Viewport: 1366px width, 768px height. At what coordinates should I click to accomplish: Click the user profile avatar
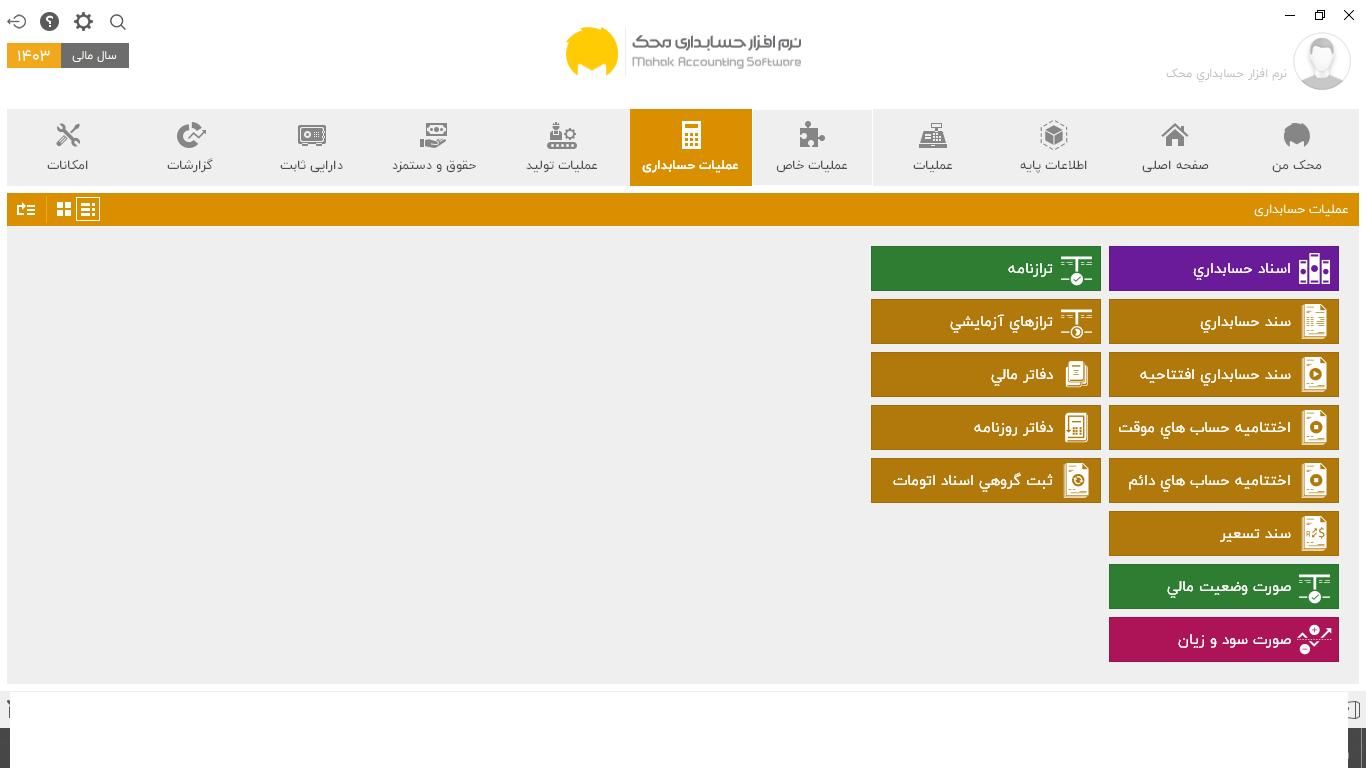tap(1321, 61)
